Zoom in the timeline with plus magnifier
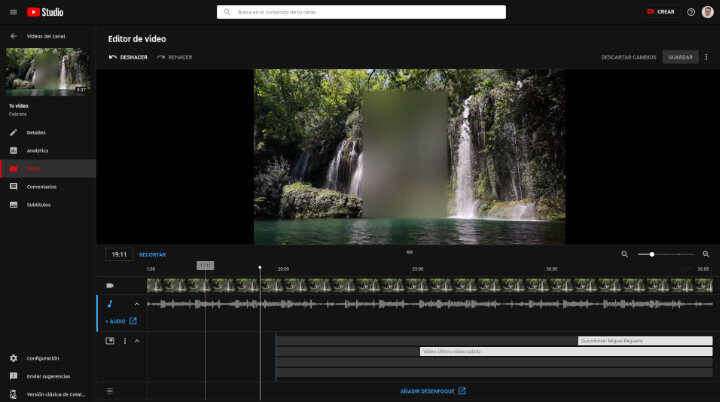Viewport: 720px width, 402px height. pyautogui.click(x=706, y=254)
